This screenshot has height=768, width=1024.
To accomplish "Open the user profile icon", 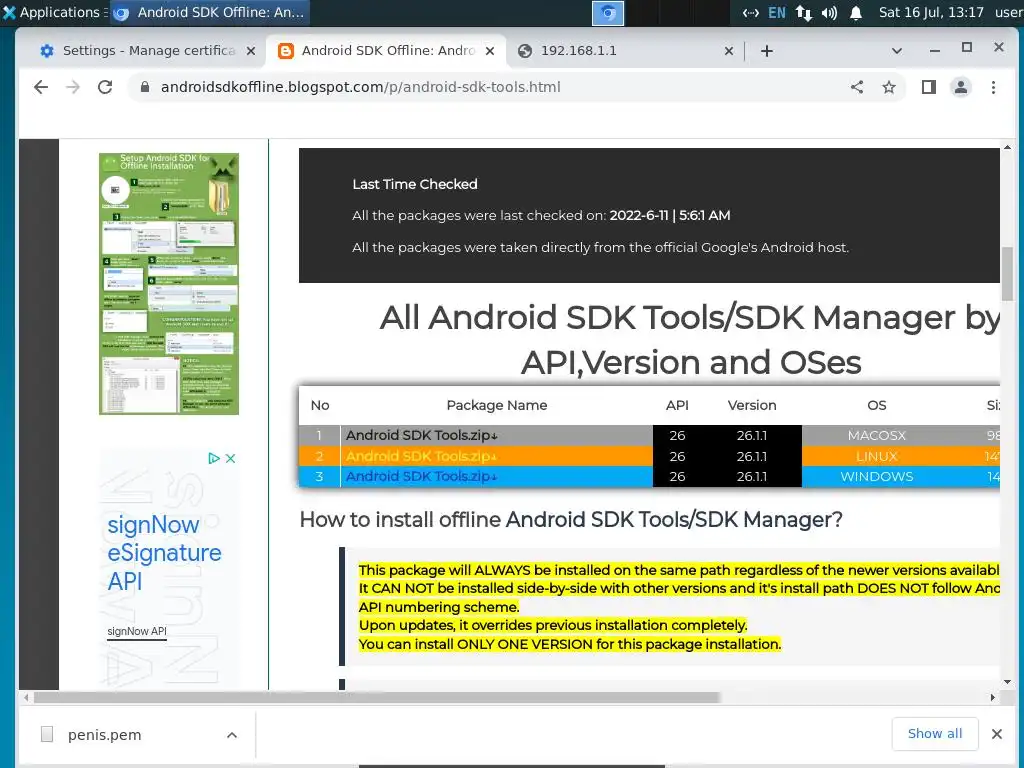I will [961, 87].
